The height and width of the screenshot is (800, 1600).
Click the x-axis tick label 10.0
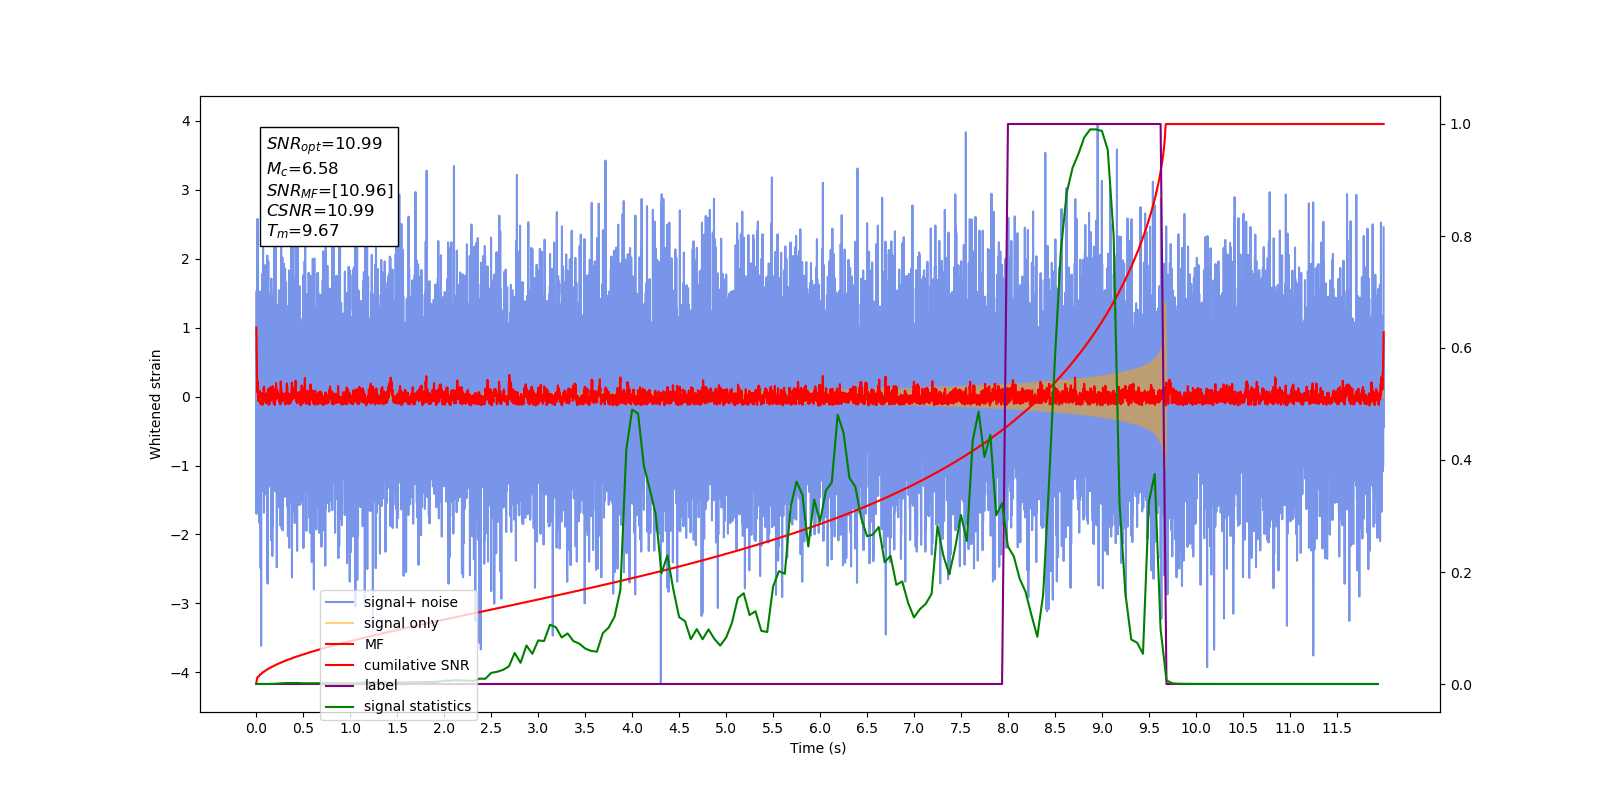pos(1196,728)
